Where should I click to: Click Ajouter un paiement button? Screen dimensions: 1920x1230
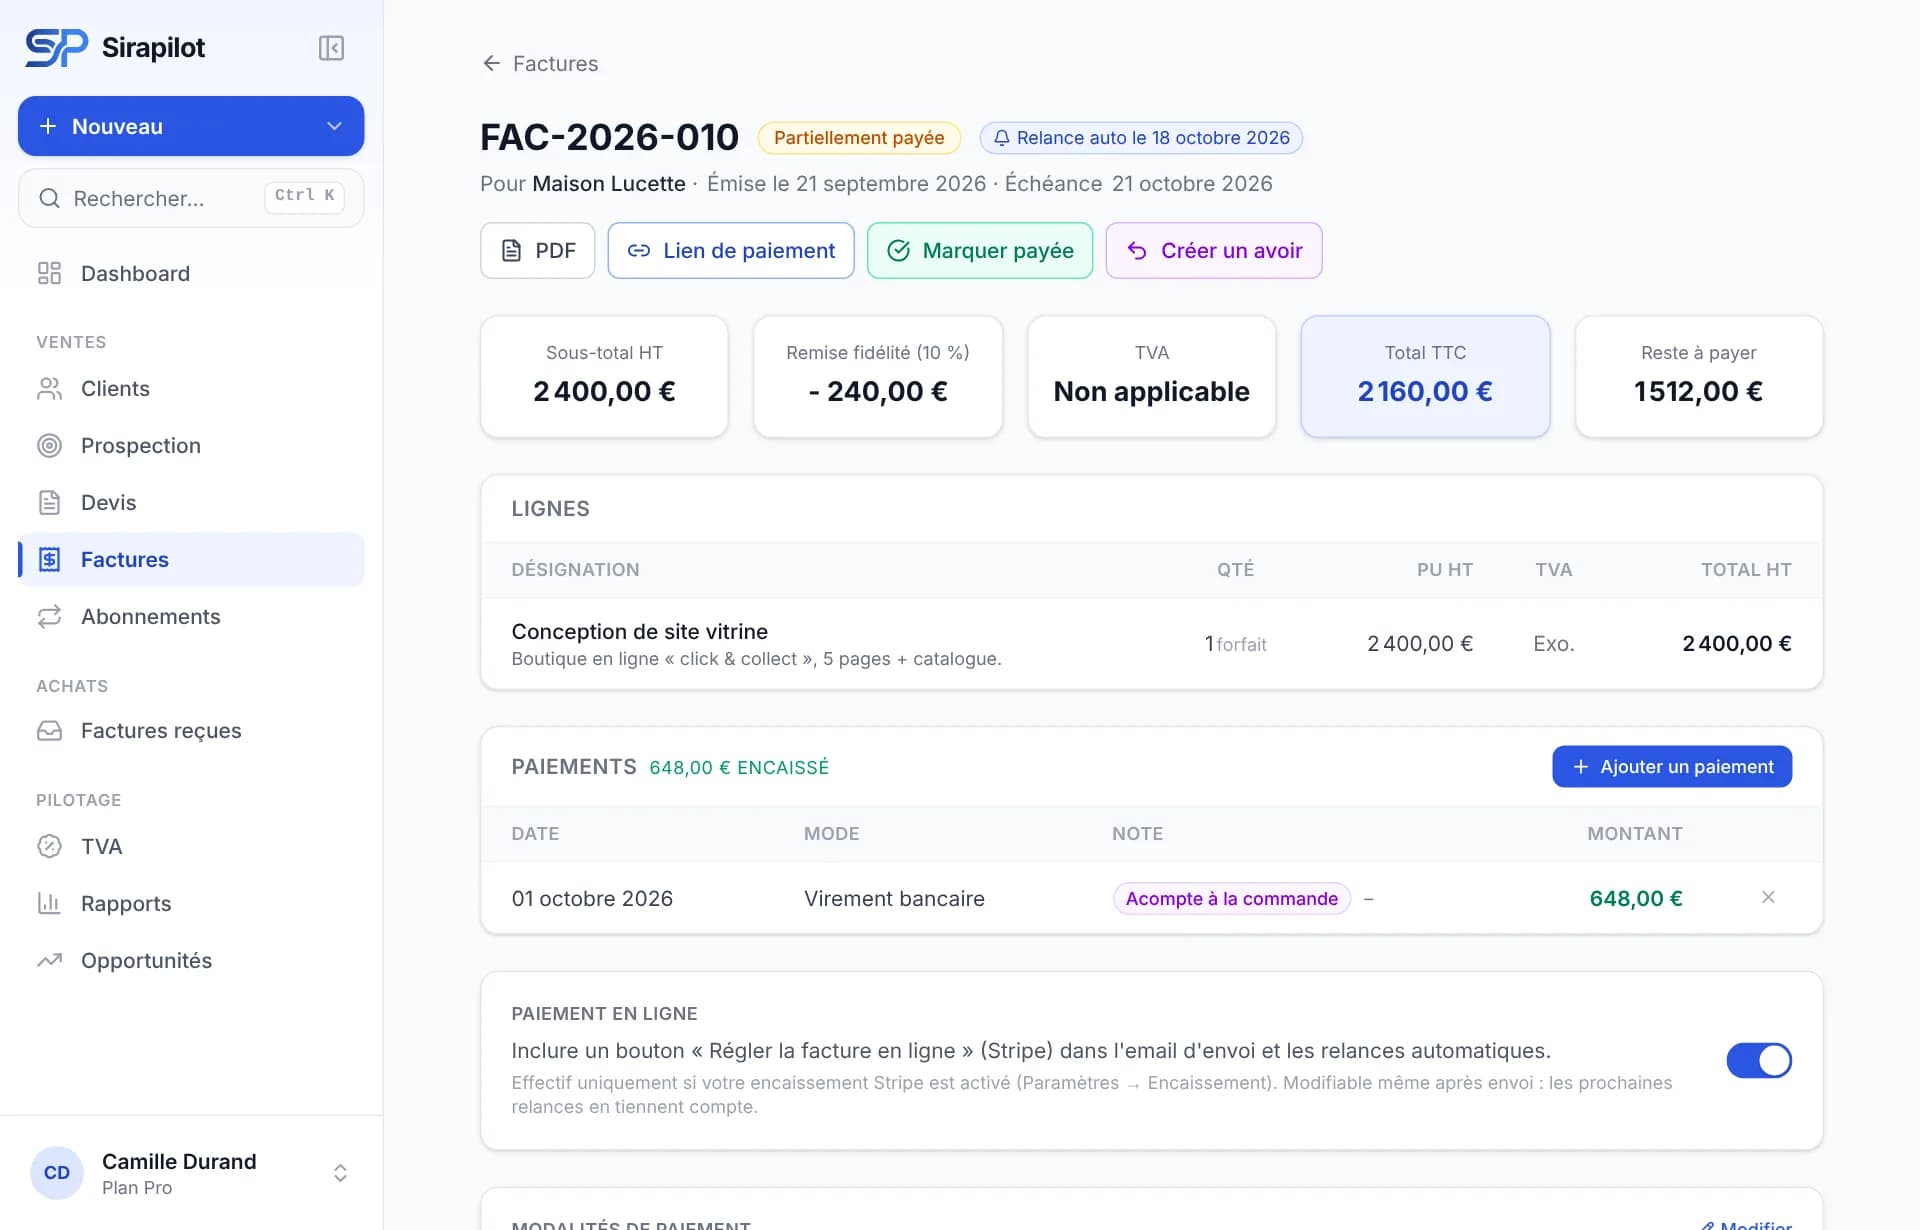tap(1672, 767)
